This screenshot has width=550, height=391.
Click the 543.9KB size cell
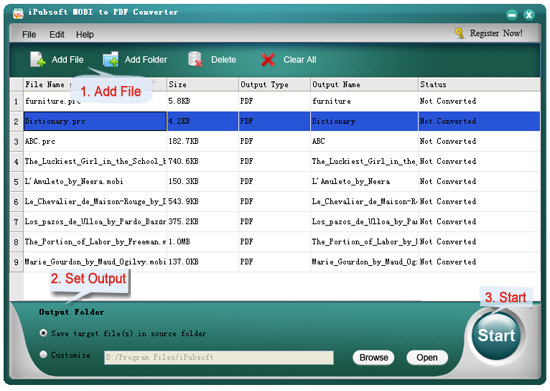[202, 202]
